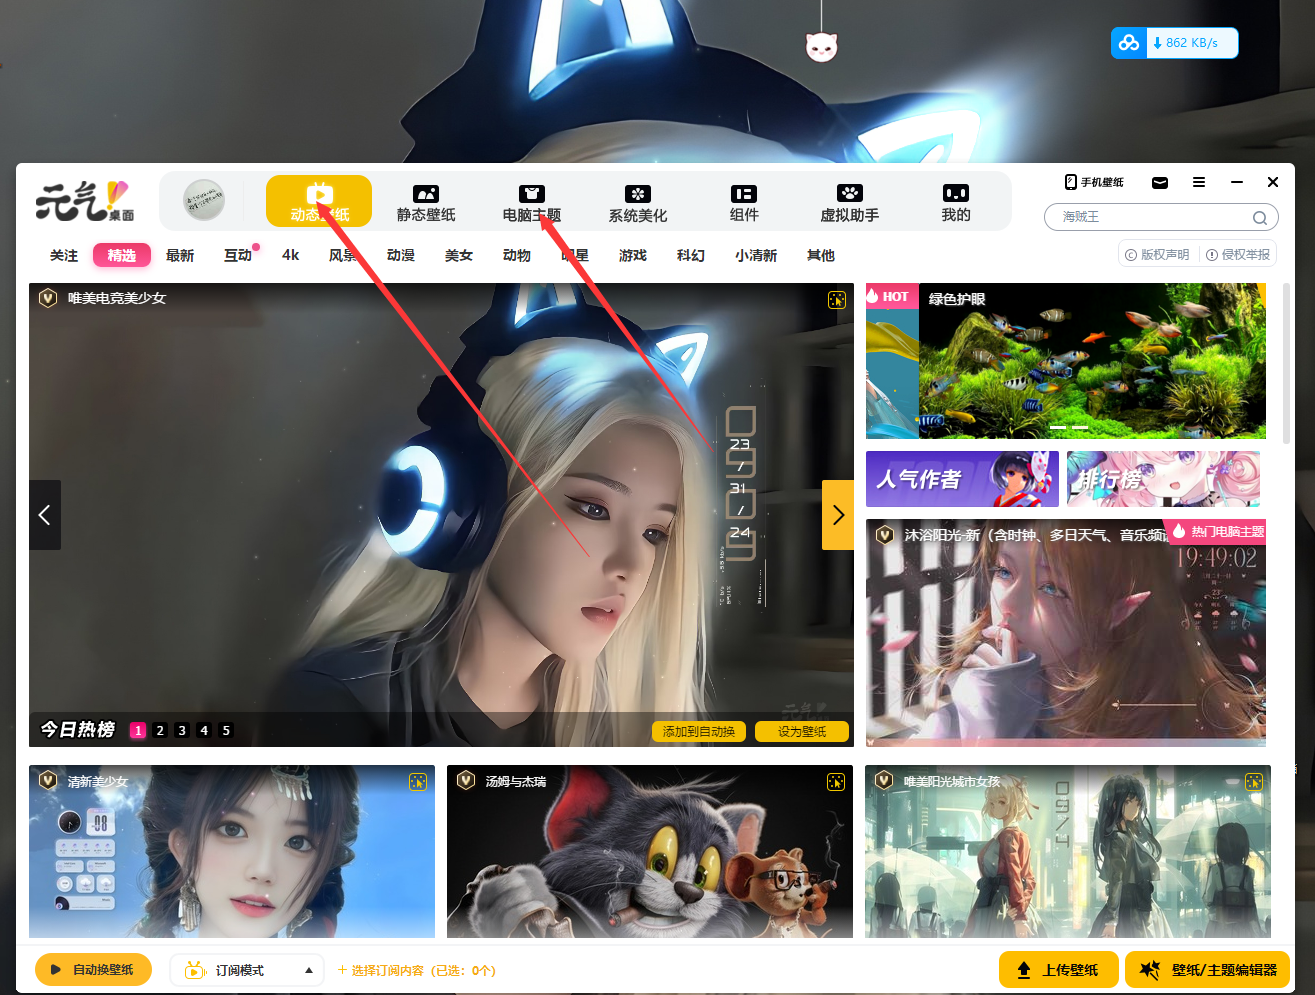Click the mail envelope icon
Image resolution: width=1315 pixels, height=995 pixels.
pos(1160,182)
